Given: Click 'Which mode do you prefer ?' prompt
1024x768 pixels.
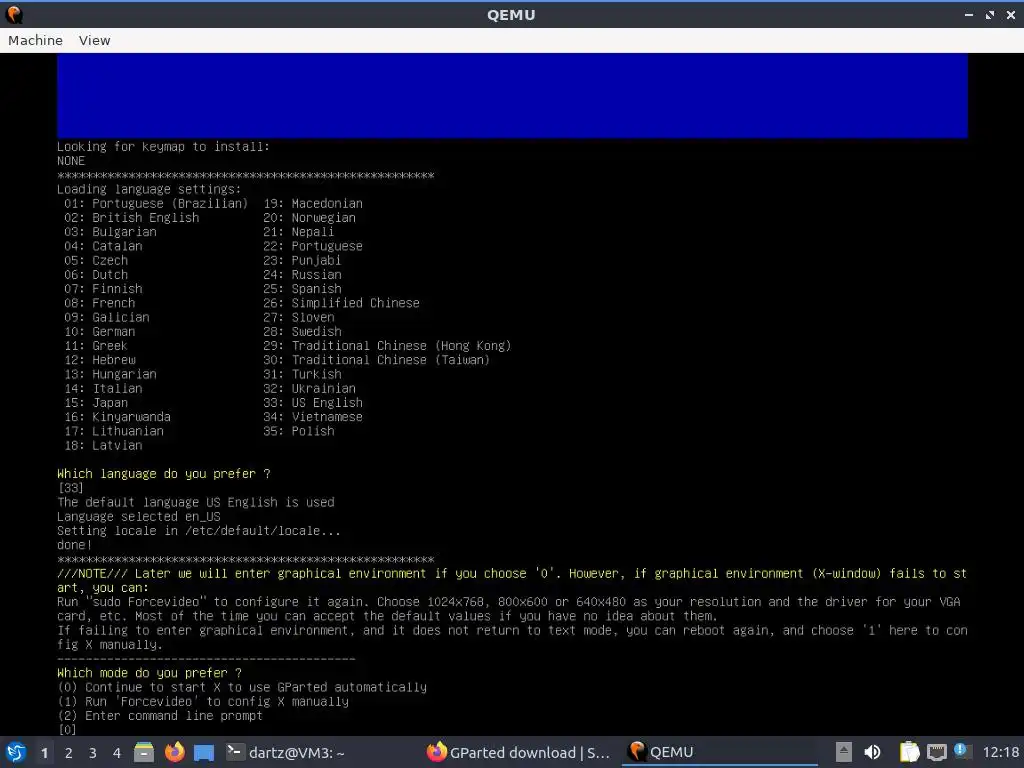Looking at the screenshot, I should tap(149, 673).
